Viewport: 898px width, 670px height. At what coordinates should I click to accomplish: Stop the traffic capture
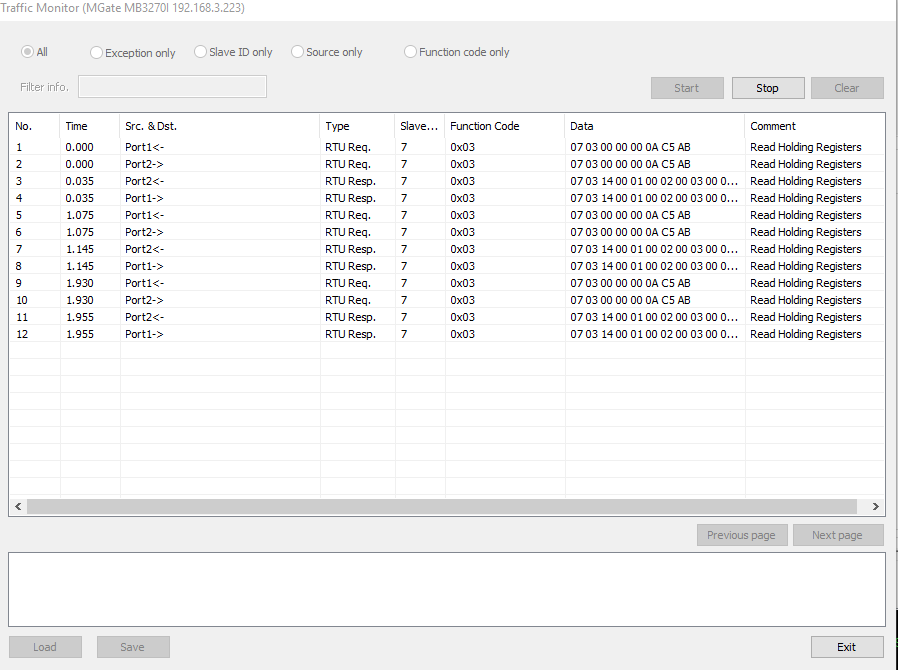click(768, 88)
